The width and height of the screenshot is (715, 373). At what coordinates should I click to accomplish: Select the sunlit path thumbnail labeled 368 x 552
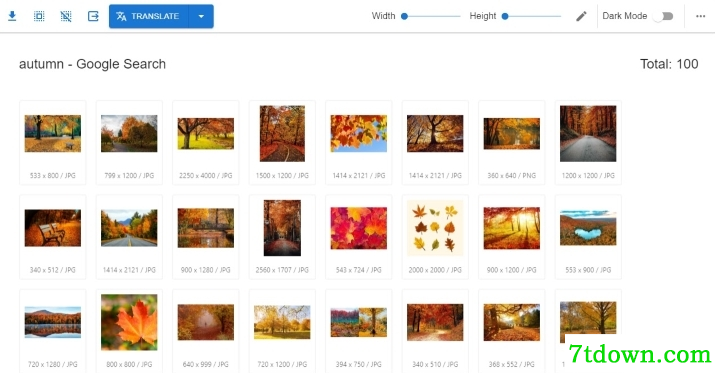point(512,322)
